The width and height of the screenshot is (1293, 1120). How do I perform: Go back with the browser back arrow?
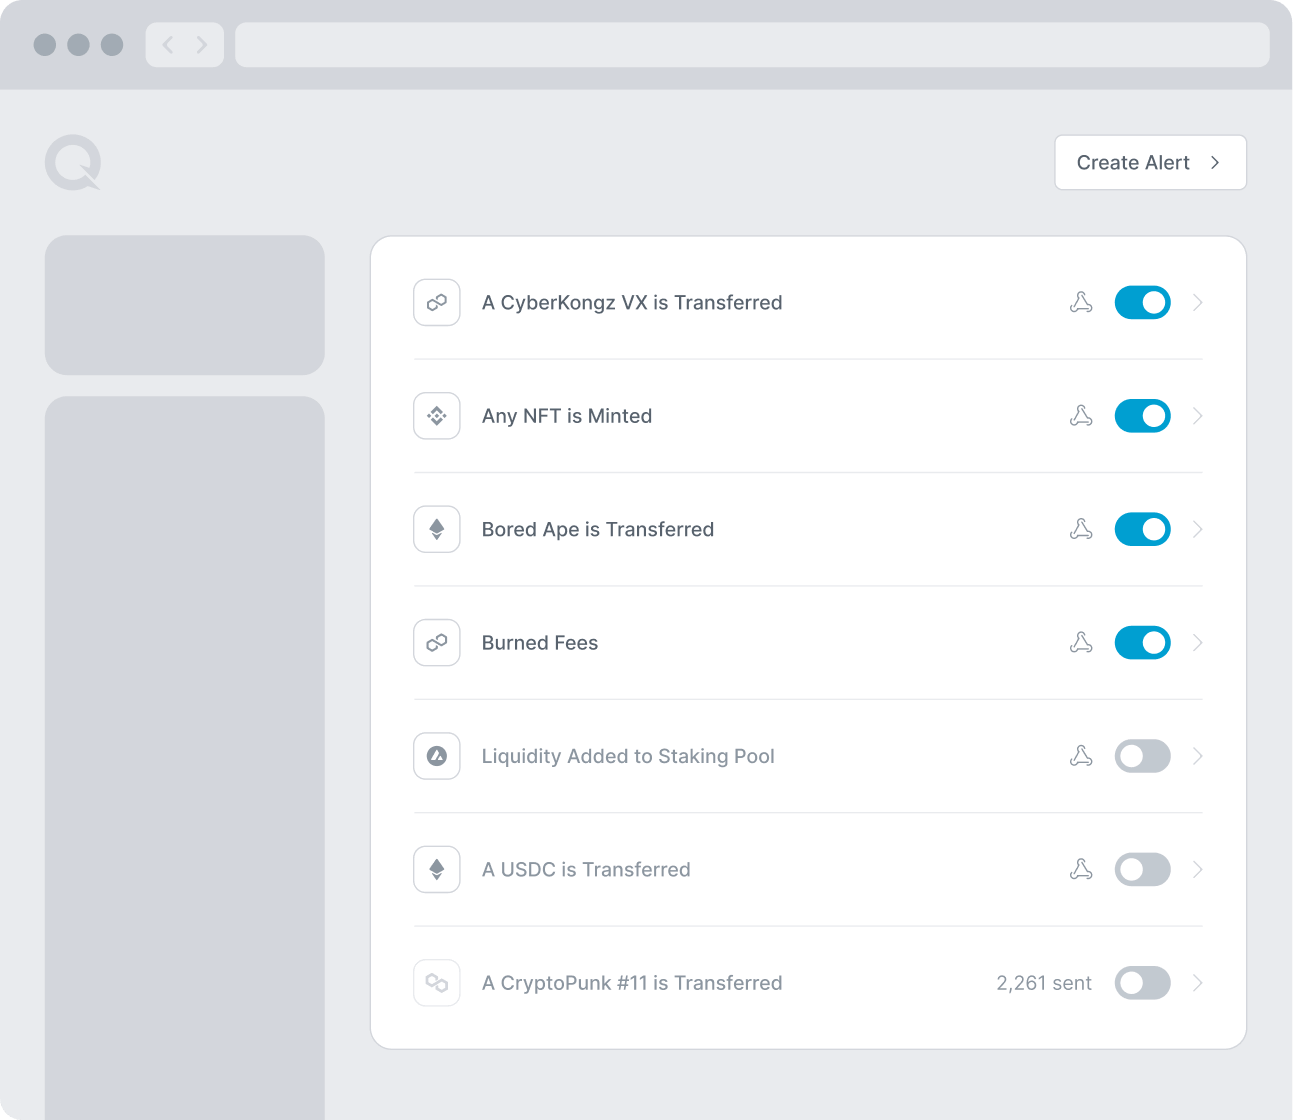coord(168,45)
